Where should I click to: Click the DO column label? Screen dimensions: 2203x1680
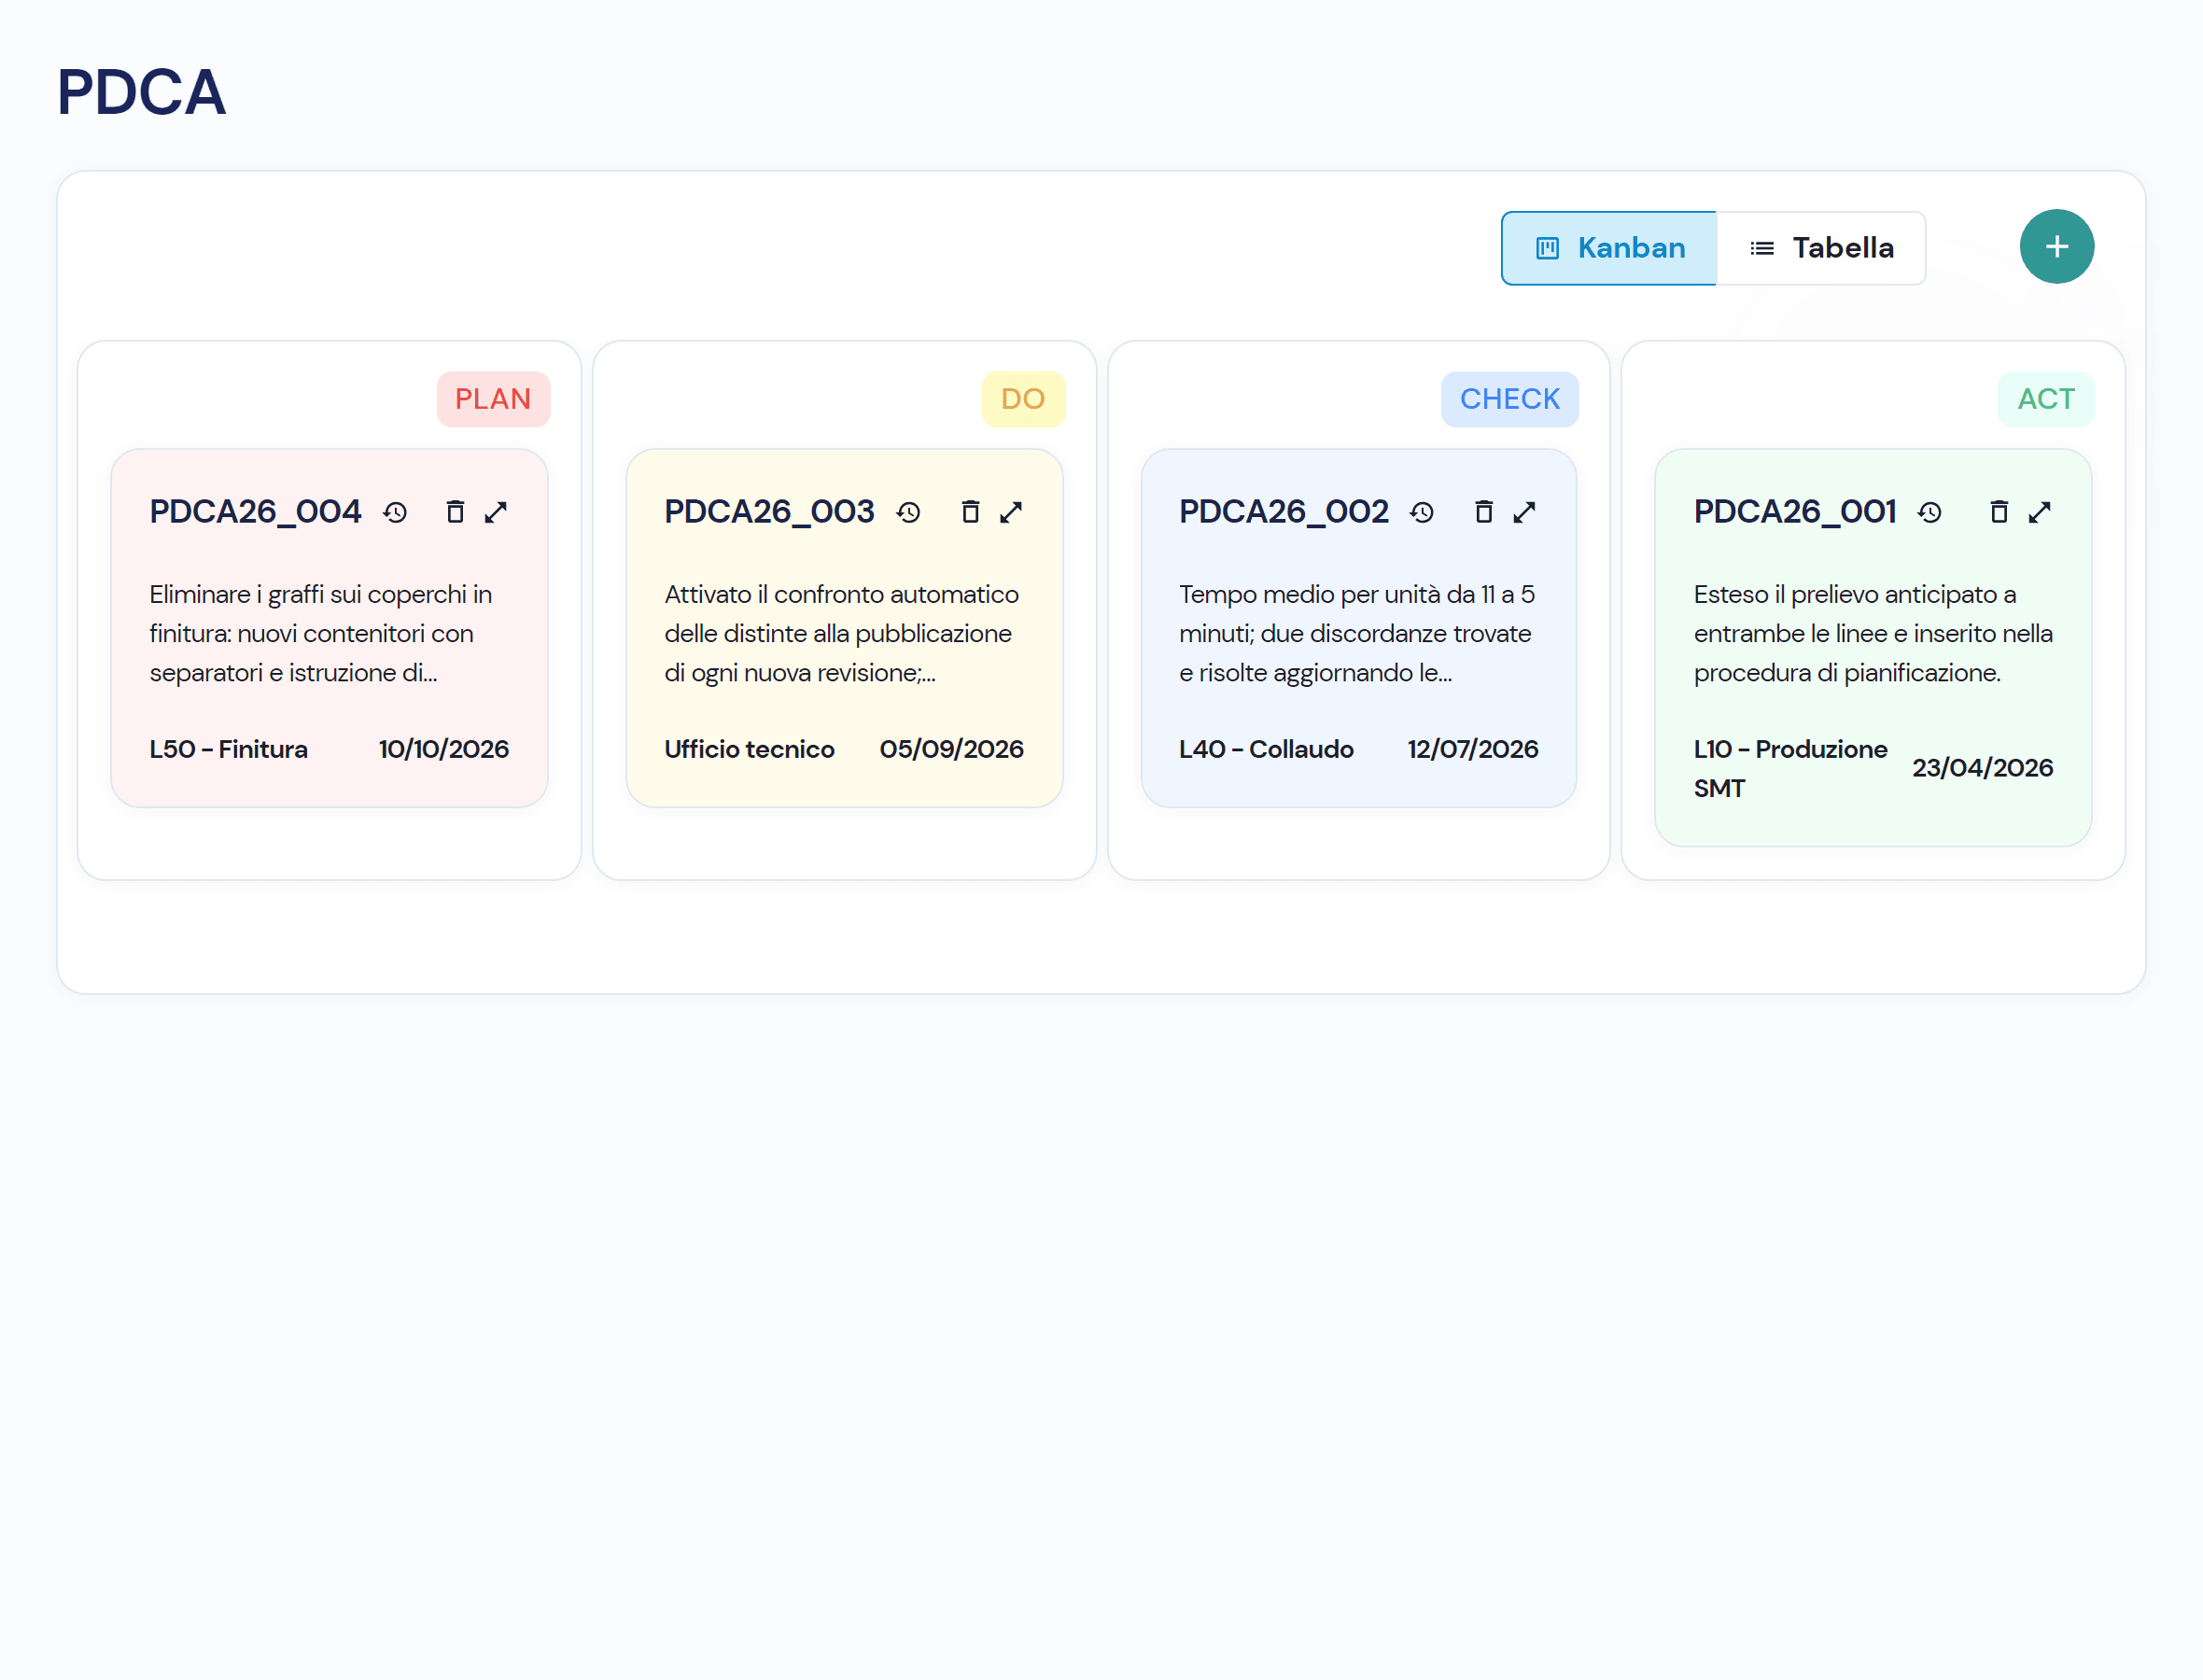click(1023, 399)
